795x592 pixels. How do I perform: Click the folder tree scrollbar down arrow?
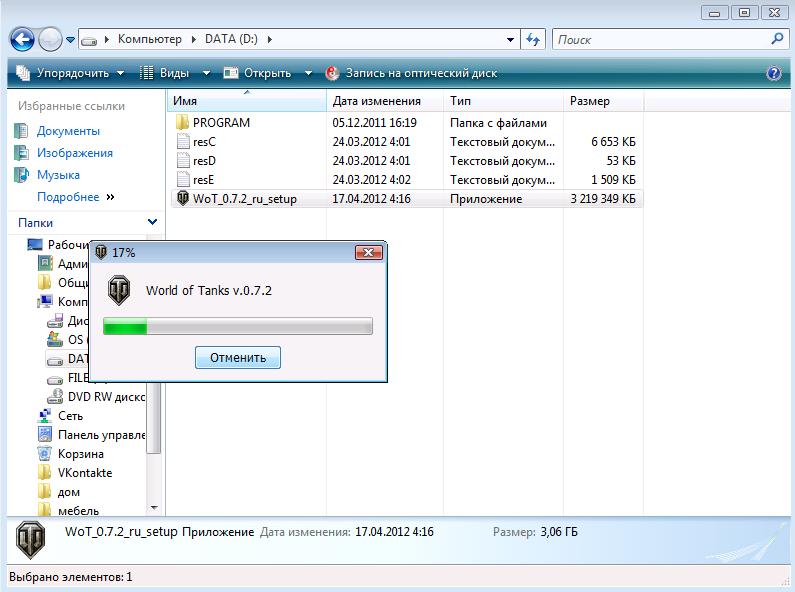(154, 508)
